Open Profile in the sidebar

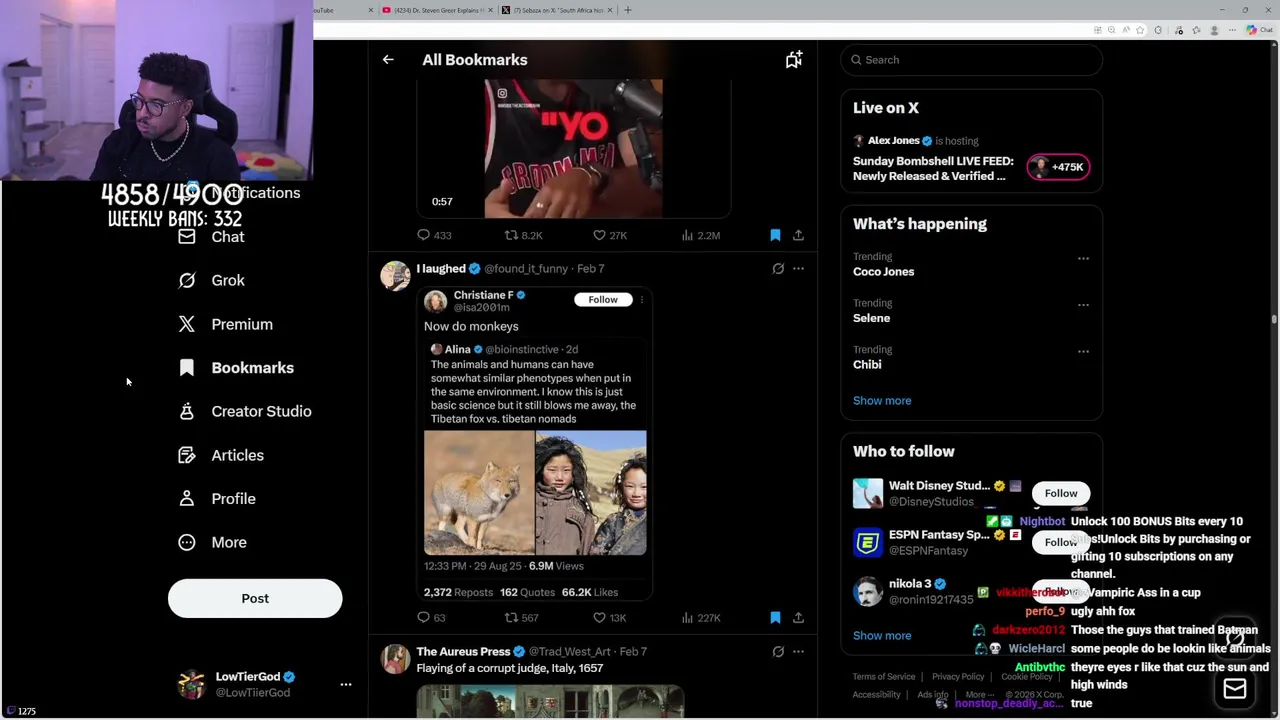[217, 499]
